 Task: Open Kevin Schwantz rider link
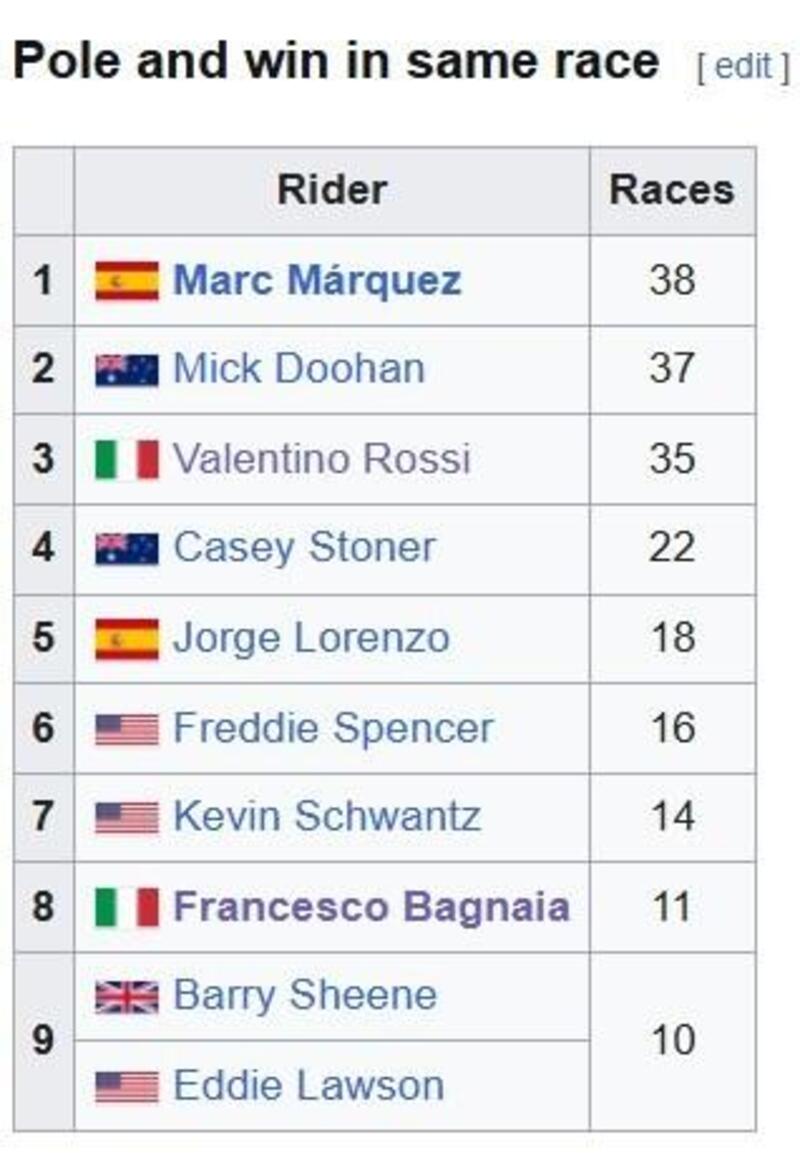pyautogui.click(x=326, y=817)
